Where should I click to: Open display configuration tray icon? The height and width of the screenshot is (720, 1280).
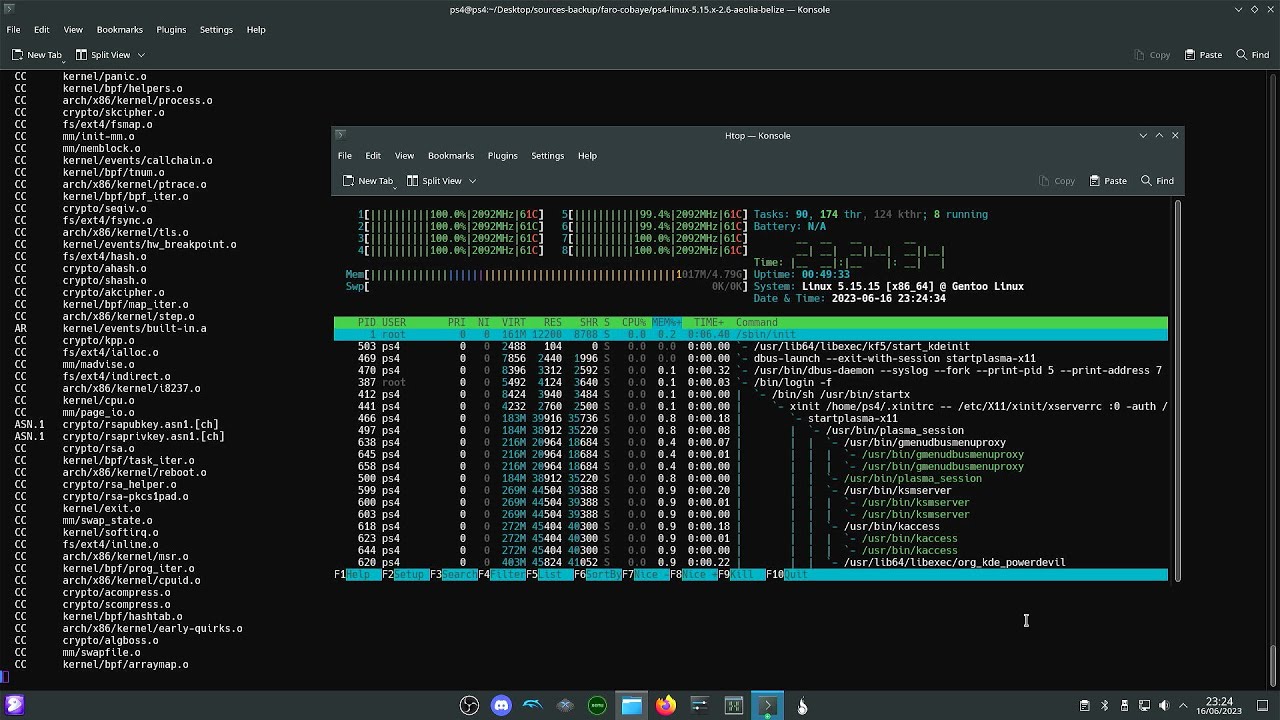click(x=1144, y=706)
